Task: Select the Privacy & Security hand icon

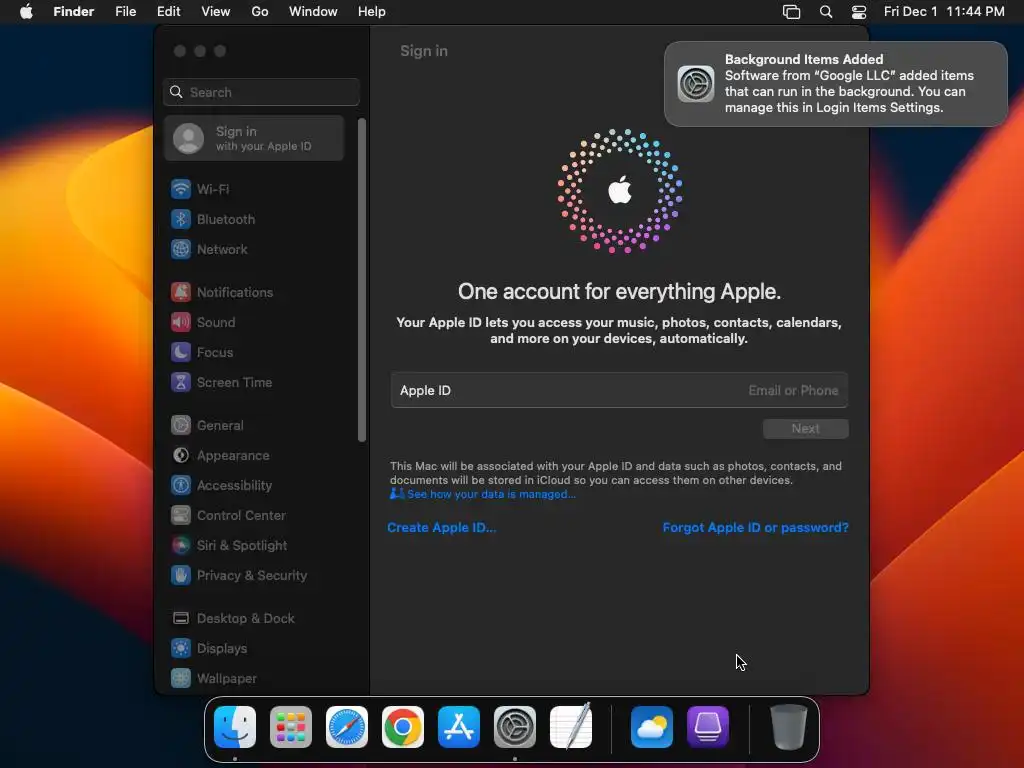Action: pyautogui.click(x=181, y=575)
